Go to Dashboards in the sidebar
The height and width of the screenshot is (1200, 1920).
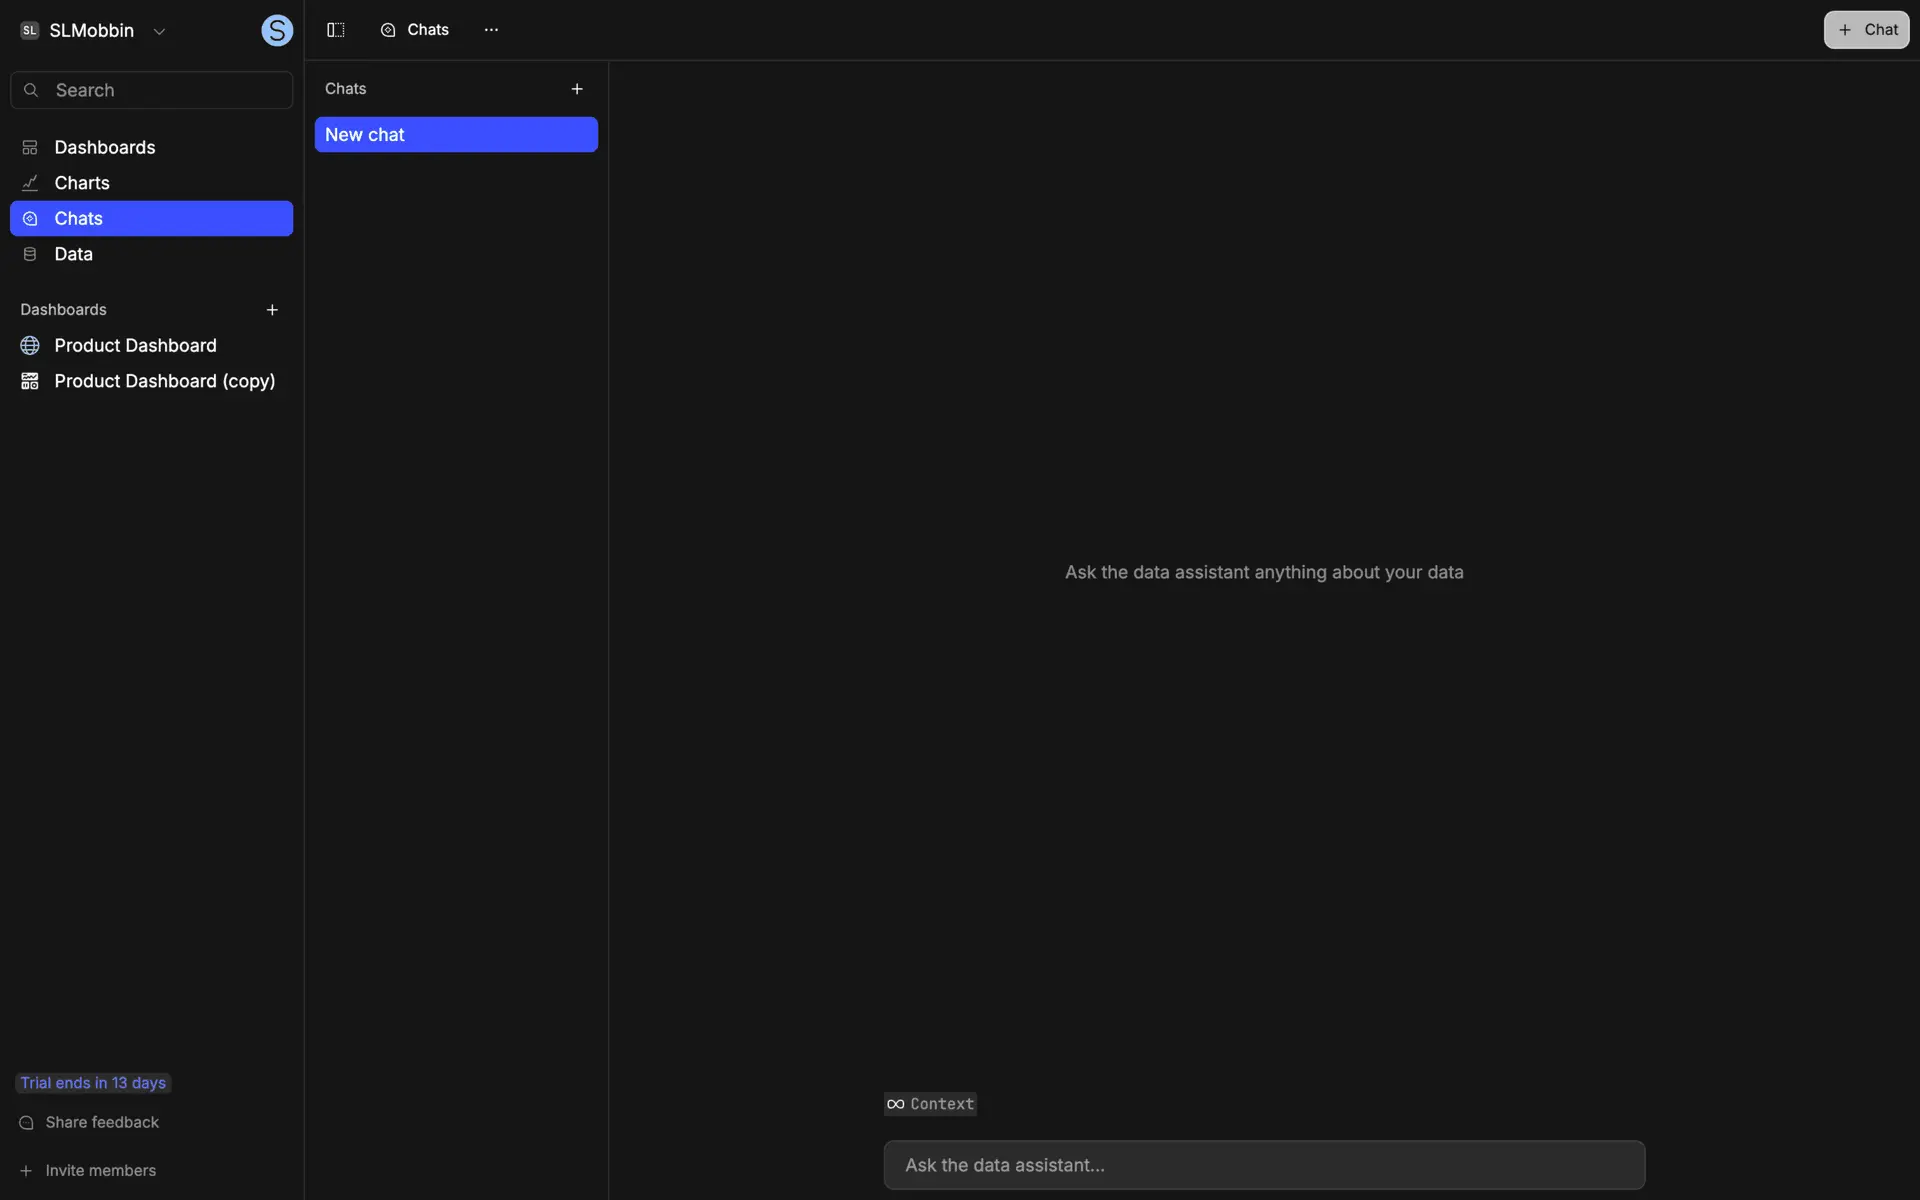pyautogui.click(x=104, y=148)
